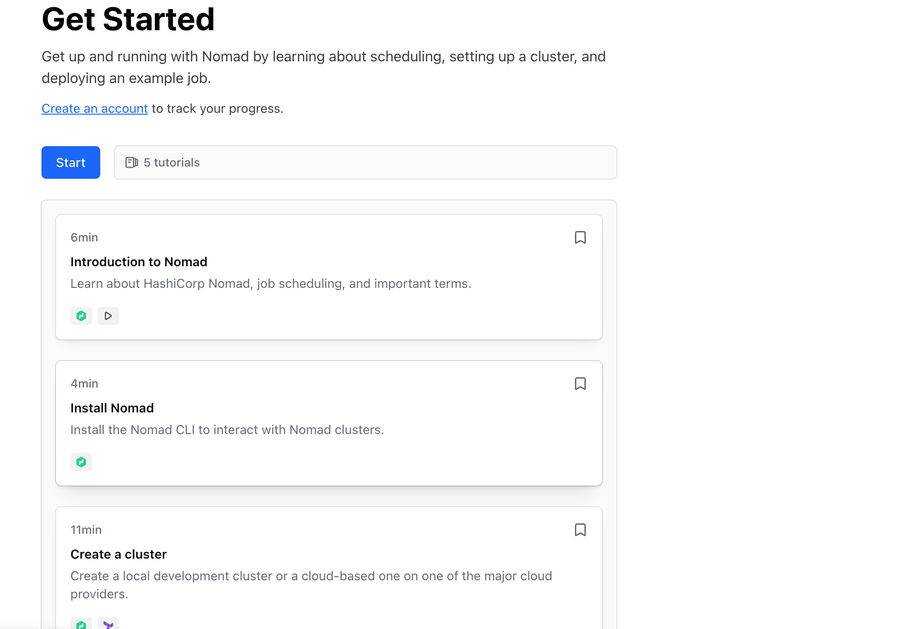Open the Create an account link
The width and height of the screenshot is (899, 629).
[x=94, y=108]
